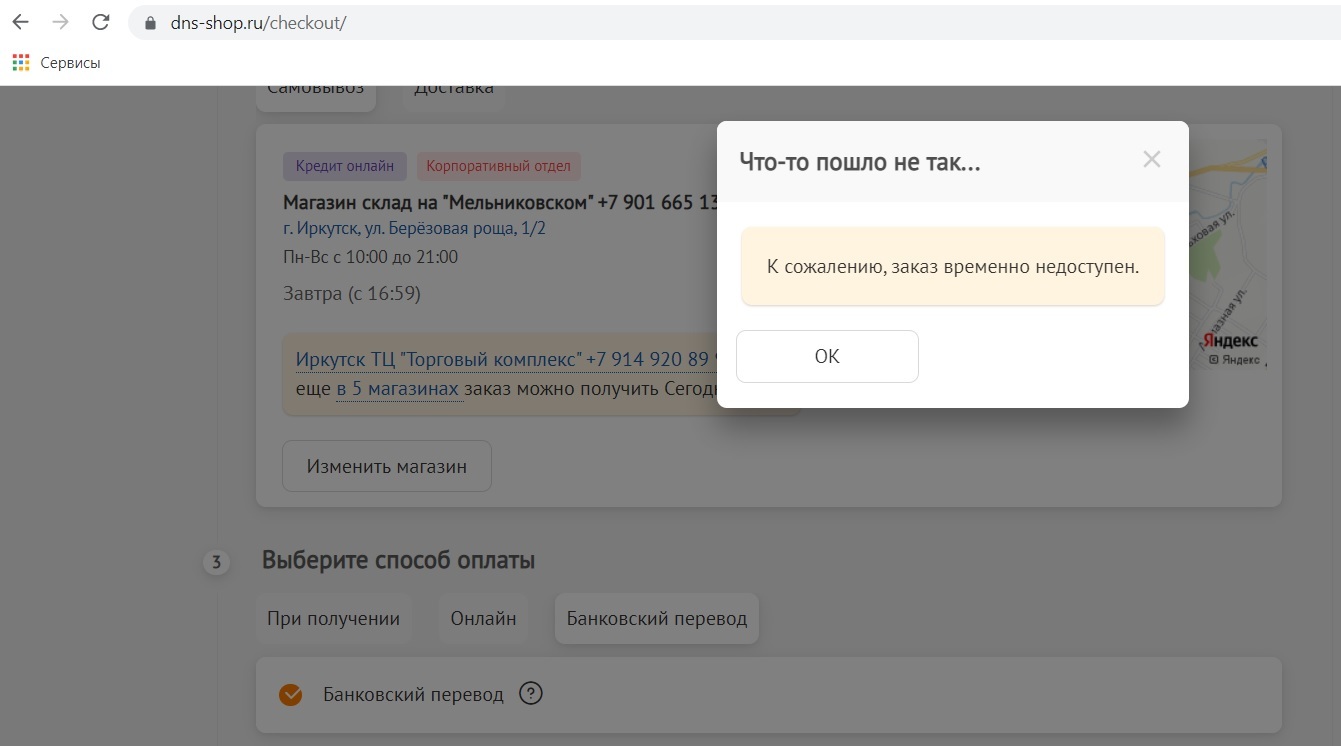Select the Доставка delivery tab
Viewport: 1341px width, 746px height.
pos(454,90)
